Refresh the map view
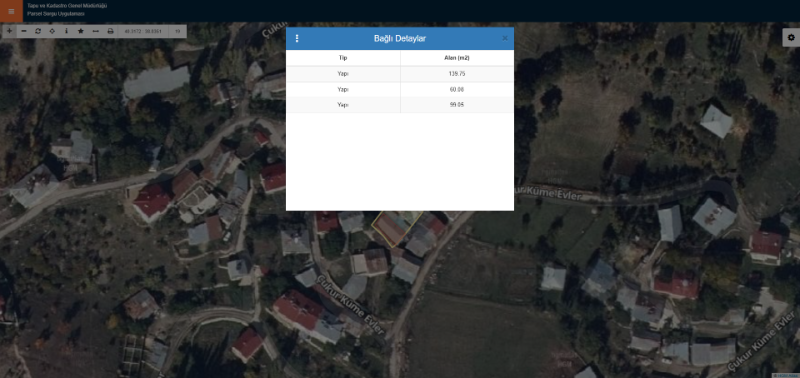The width and height of the screenshot is (800, 378). (38, 31)
